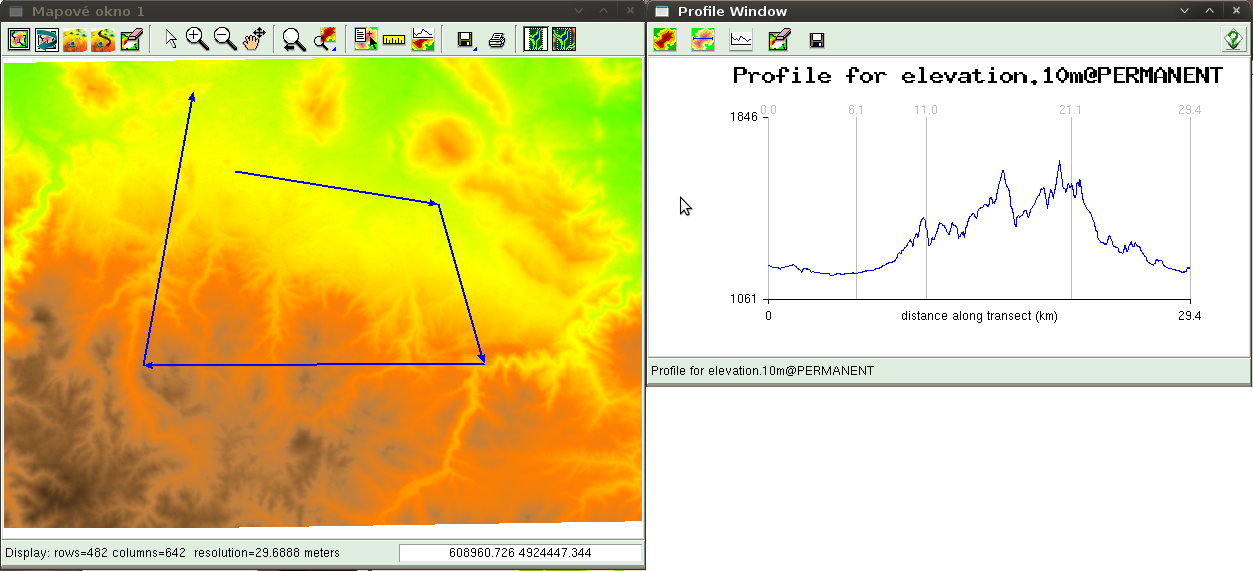The width and height of the screenshot is (1253, 571).
Task: Select the zoom in magnifier tool
Action: pos(197,39)
